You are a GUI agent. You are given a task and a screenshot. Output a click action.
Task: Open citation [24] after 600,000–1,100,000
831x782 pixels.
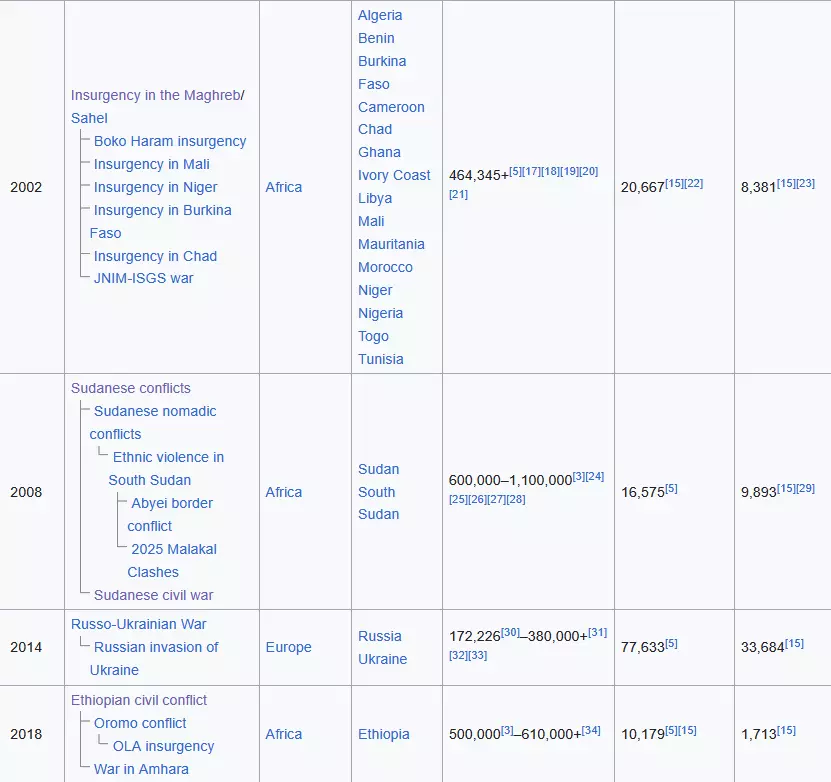(595, 476)
